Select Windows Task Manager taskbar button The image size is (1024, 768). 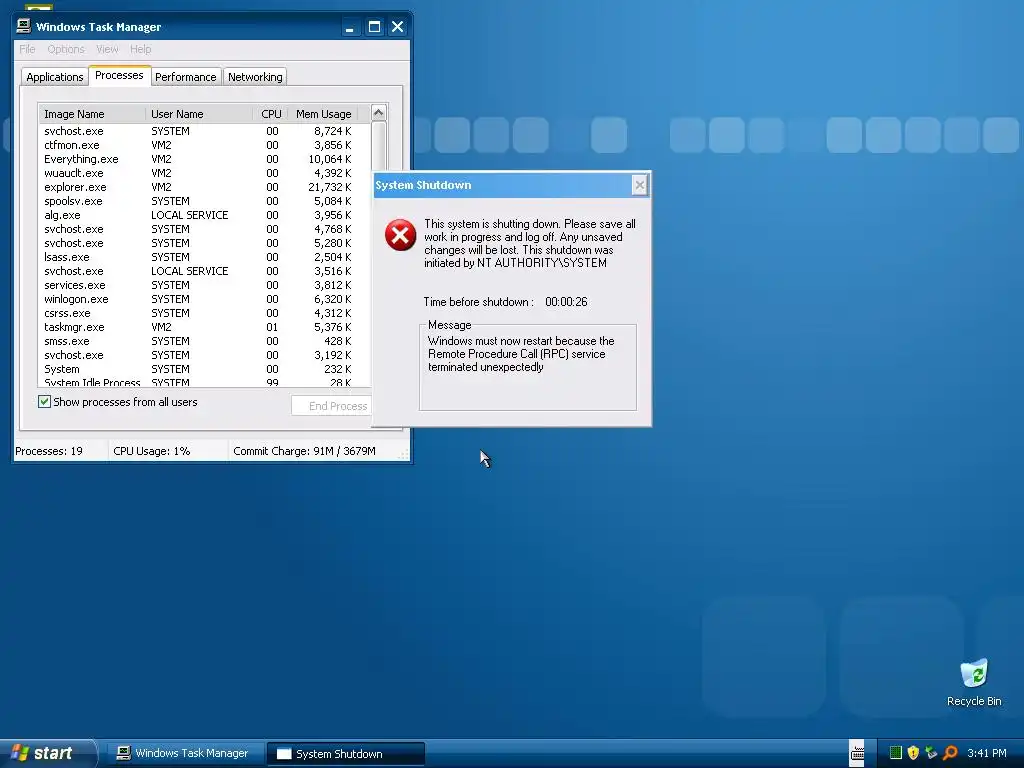pos(185,754)
